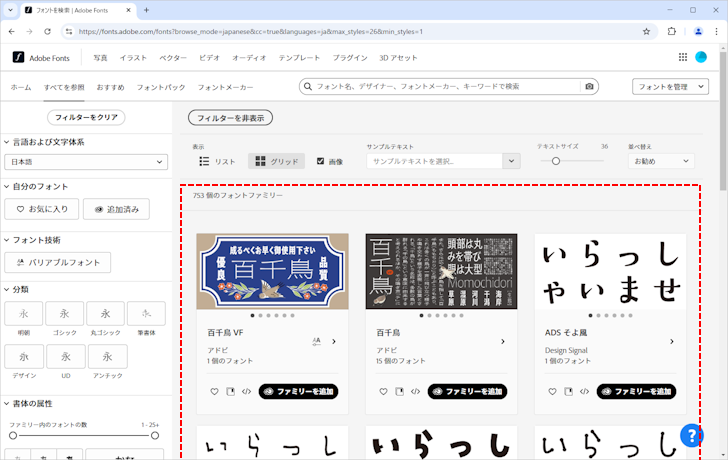Favorite ADS そよ風 with heart icon
This screenshot has height=460, width=728.
pyautogui.click(x=552, y=391)
